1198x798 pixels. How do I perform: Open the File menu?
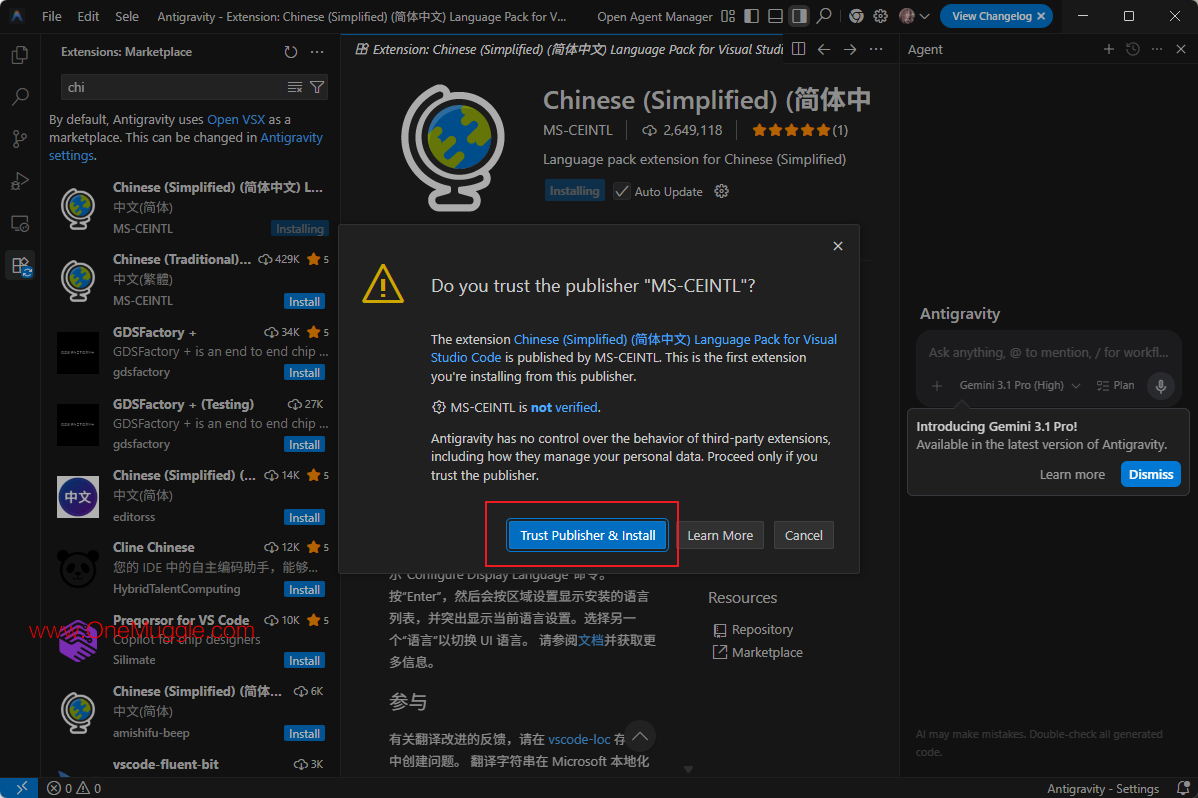point(52,16)
